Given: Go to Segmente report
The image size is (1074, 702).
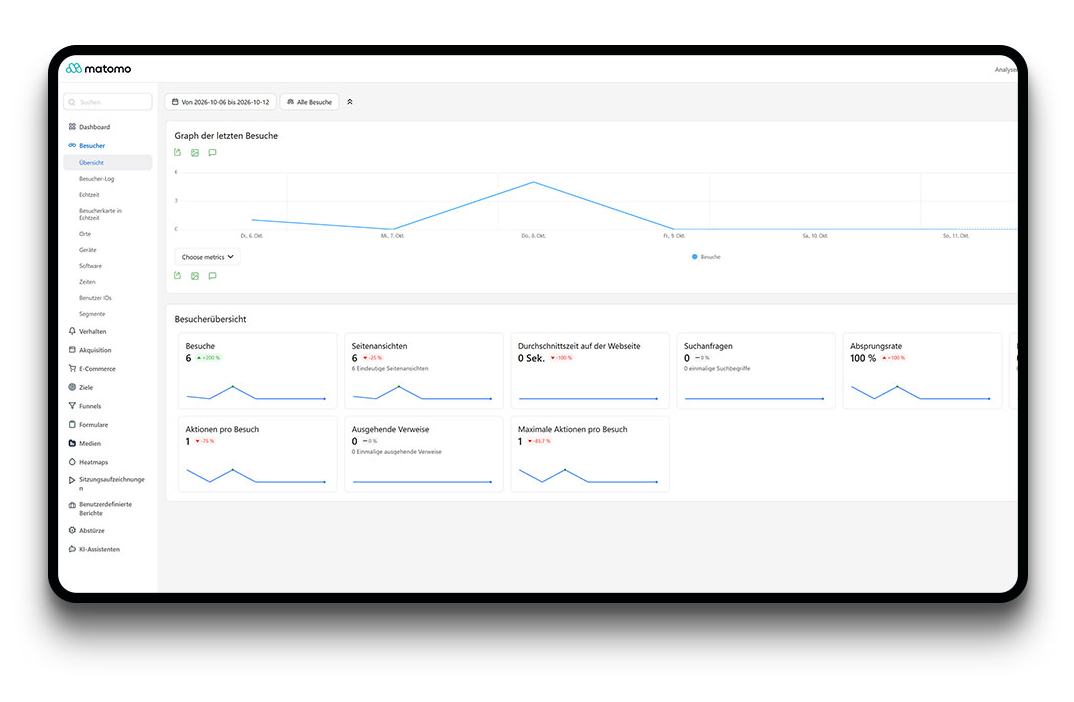Looking at the screenshot, I should (92, 314).
